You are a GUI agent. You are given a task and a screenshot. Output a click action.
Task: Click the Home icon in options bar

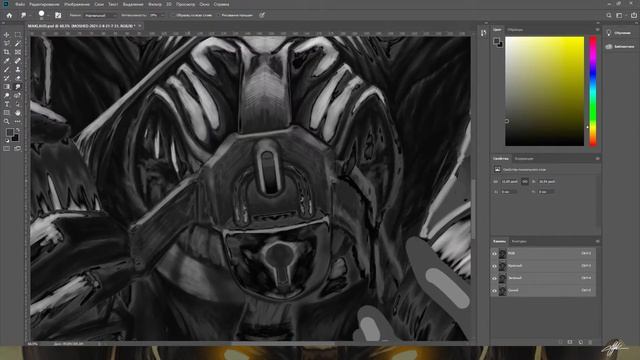[x=9, y=15]
